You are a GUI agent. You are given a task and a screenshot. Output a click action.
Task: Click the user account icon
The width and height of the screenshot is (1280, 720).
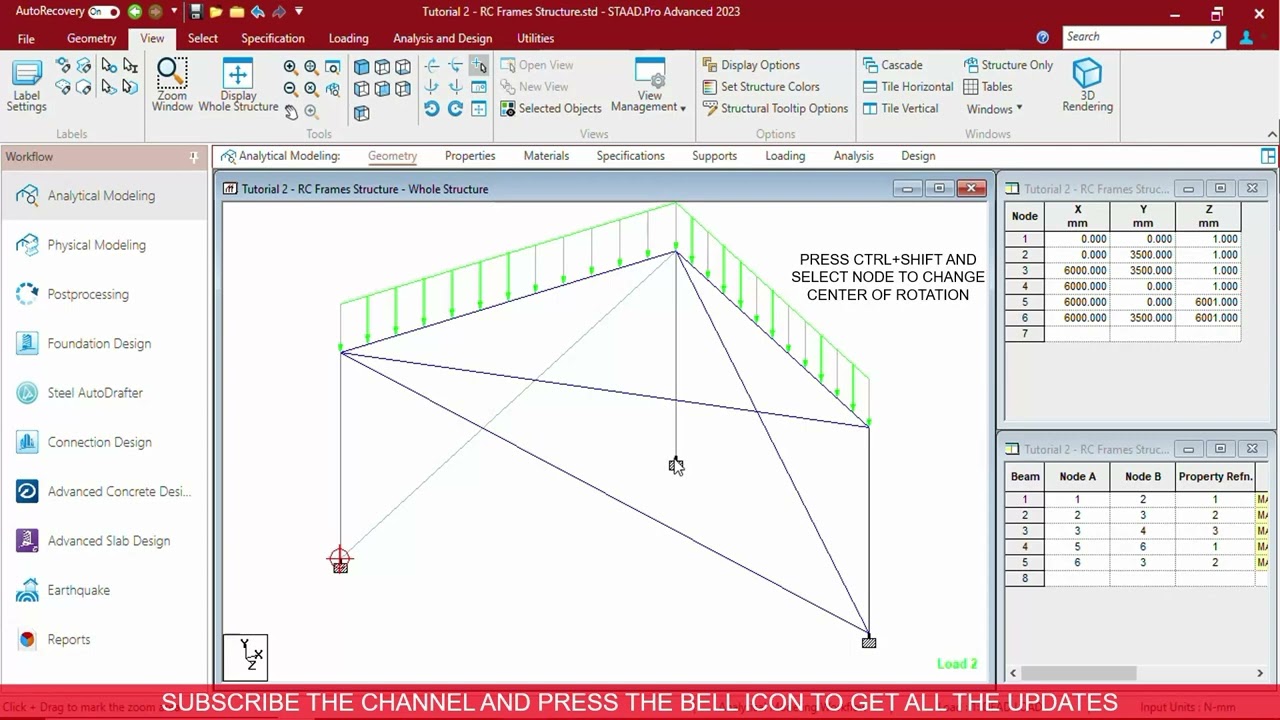1246,37
